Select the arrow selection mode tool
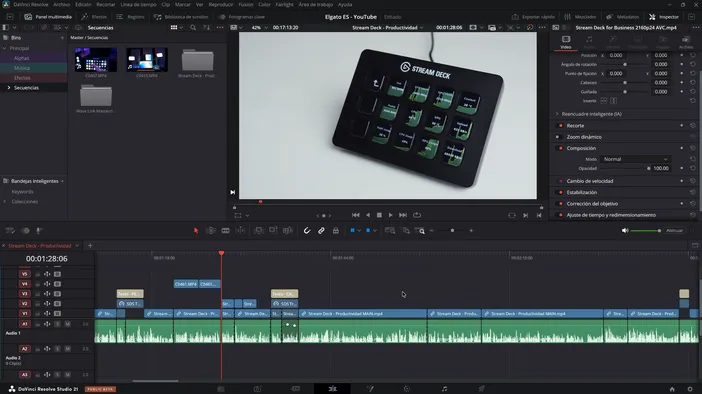702x394 pixels. (x=196, y=231)
